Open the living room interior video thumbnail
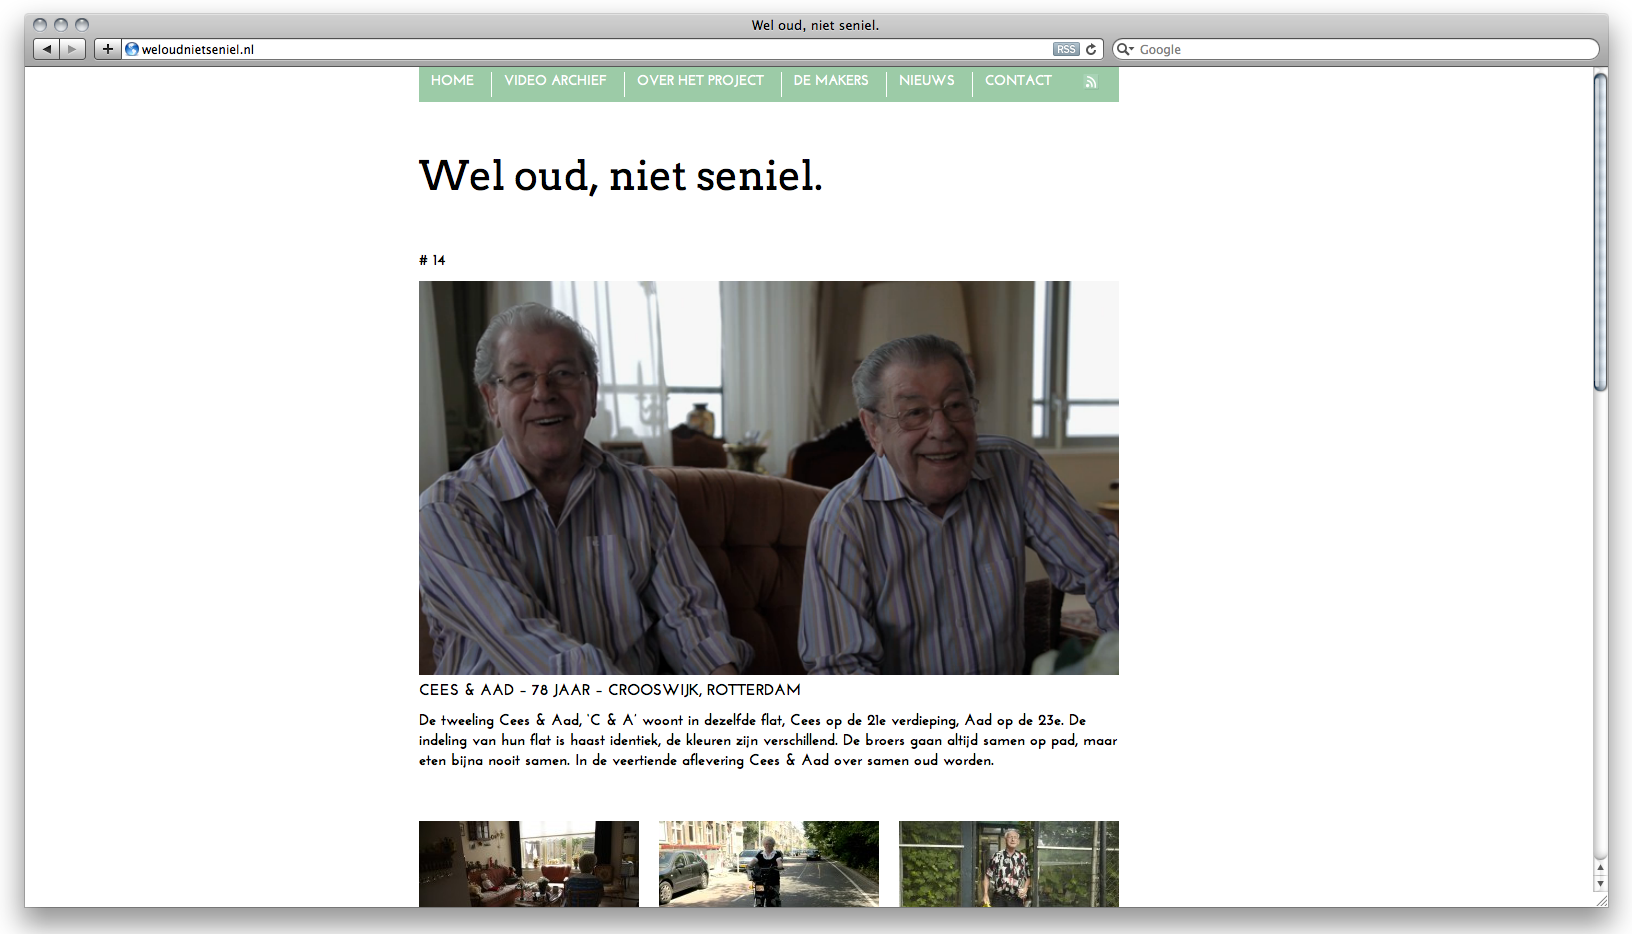 (x=529, y=864)
